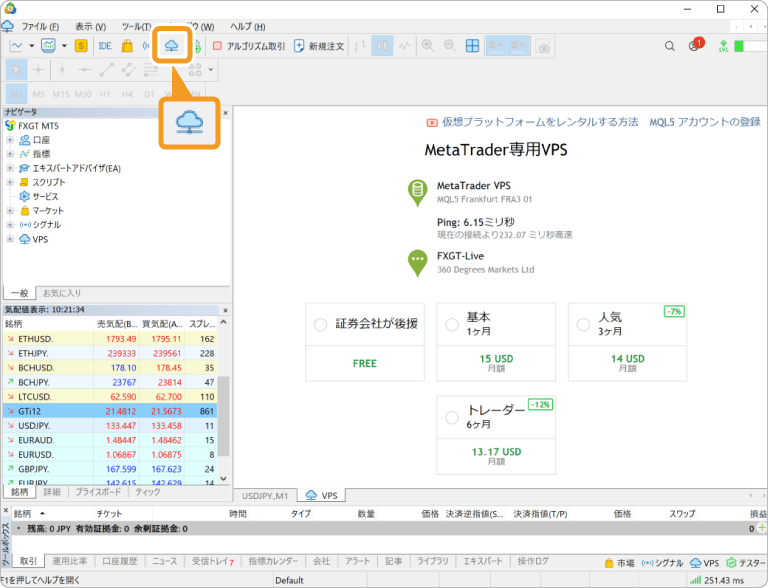Select the Trader 6 month plan radio
This screenshot has height=588, width=768.
[x=452, y=417]
